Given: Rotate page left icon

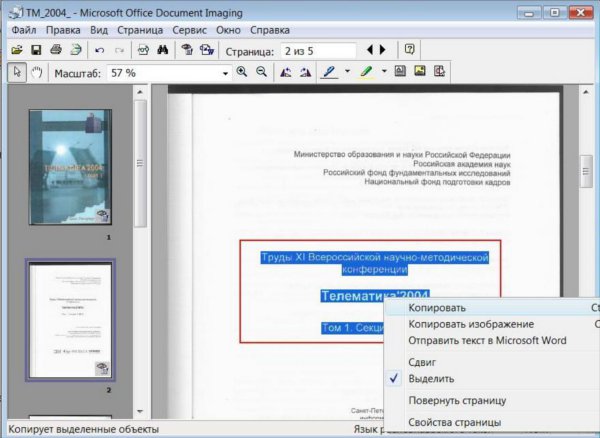Looking at the screenshot, I should click(x=285, y=72).
